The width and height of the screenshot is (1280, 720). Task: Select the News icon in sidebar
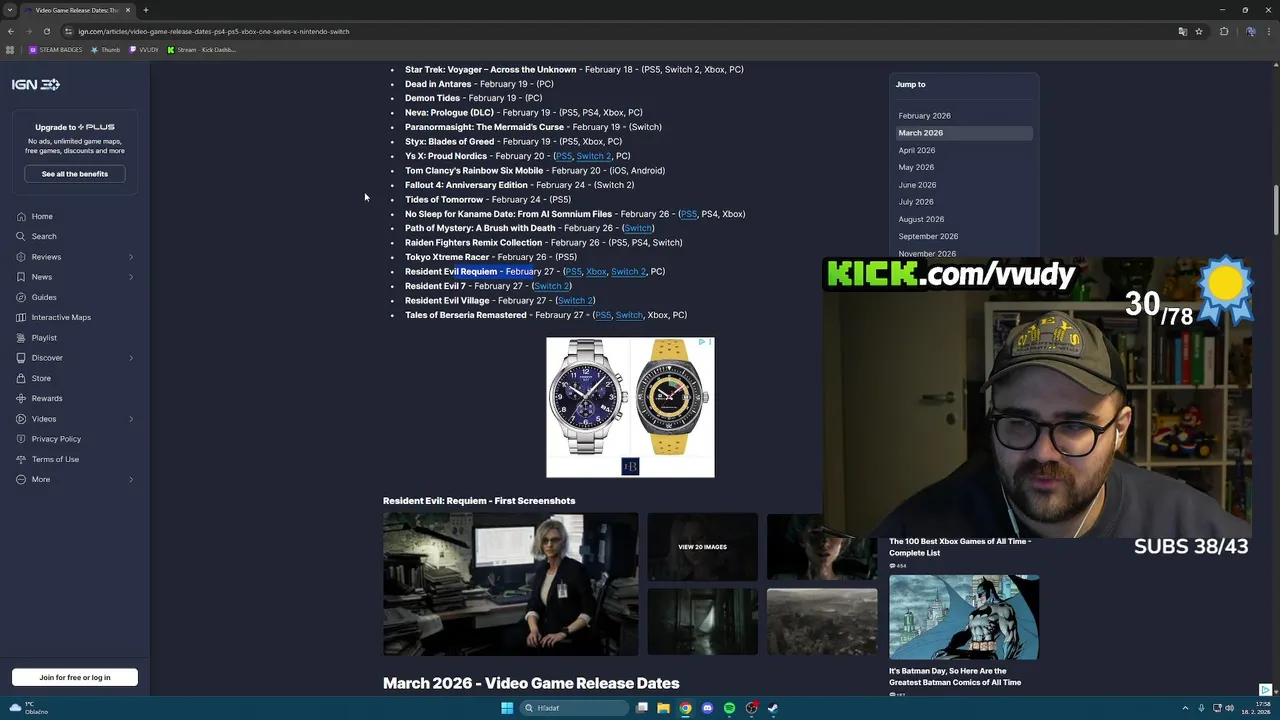[21, 277]
